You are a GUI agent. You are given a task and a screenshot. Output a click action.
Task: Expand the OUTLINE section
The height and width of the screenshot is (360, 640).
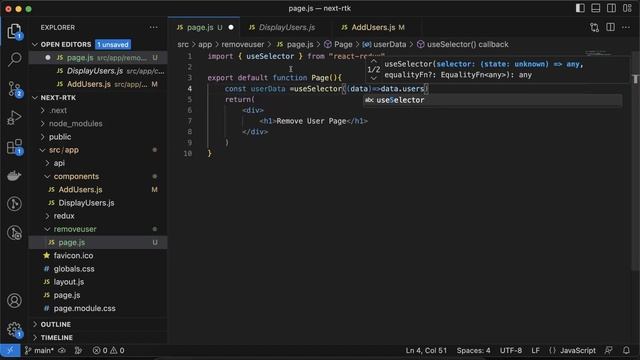(98, 324)
